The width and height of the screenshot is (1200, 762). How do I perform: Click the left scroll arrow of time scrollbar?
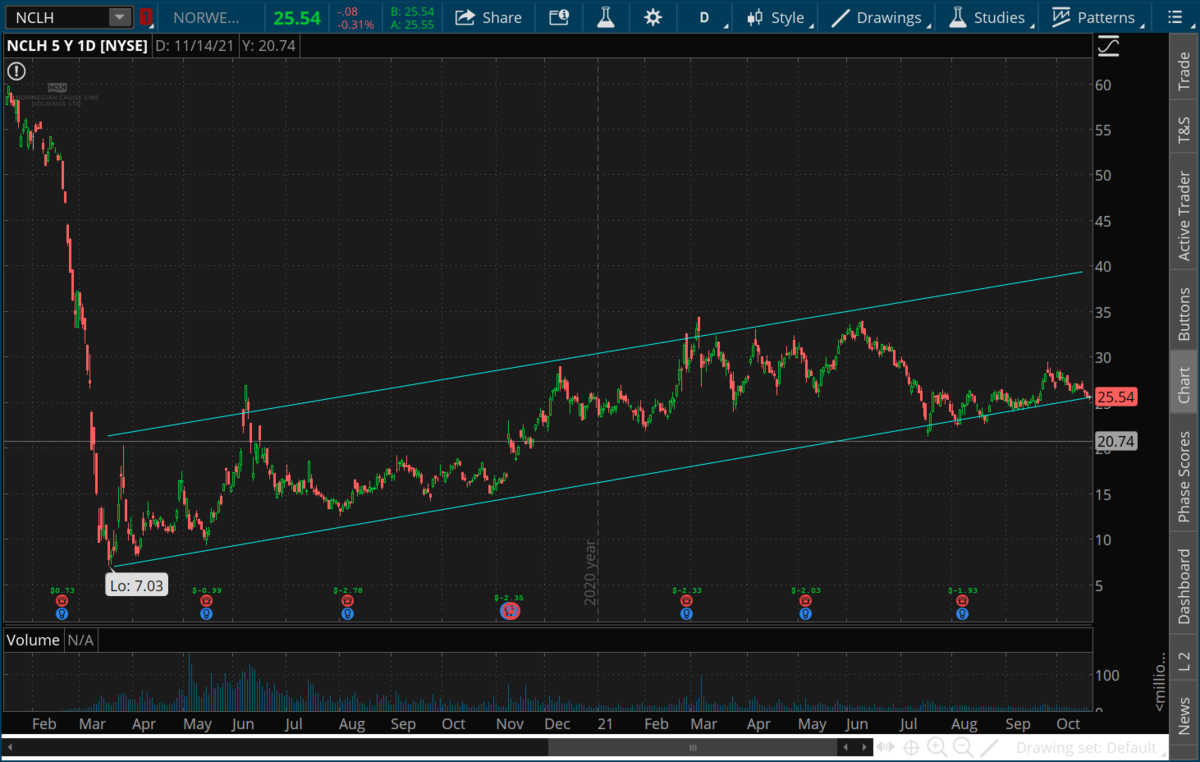[x=10, y=748]
